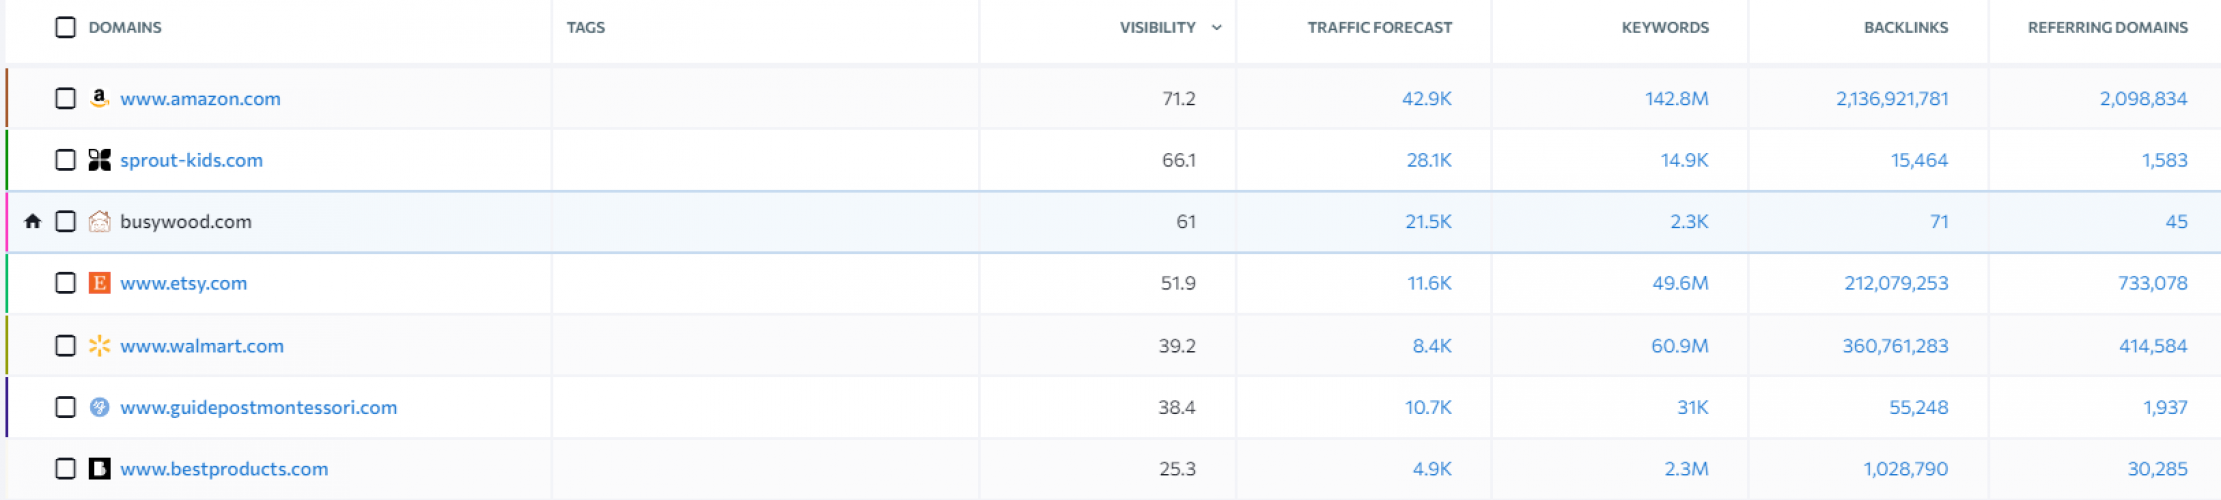2221x500 pixels.
Task: Click the Guidepost Montessori favicon icon
Action: click(x=99, y=407)
